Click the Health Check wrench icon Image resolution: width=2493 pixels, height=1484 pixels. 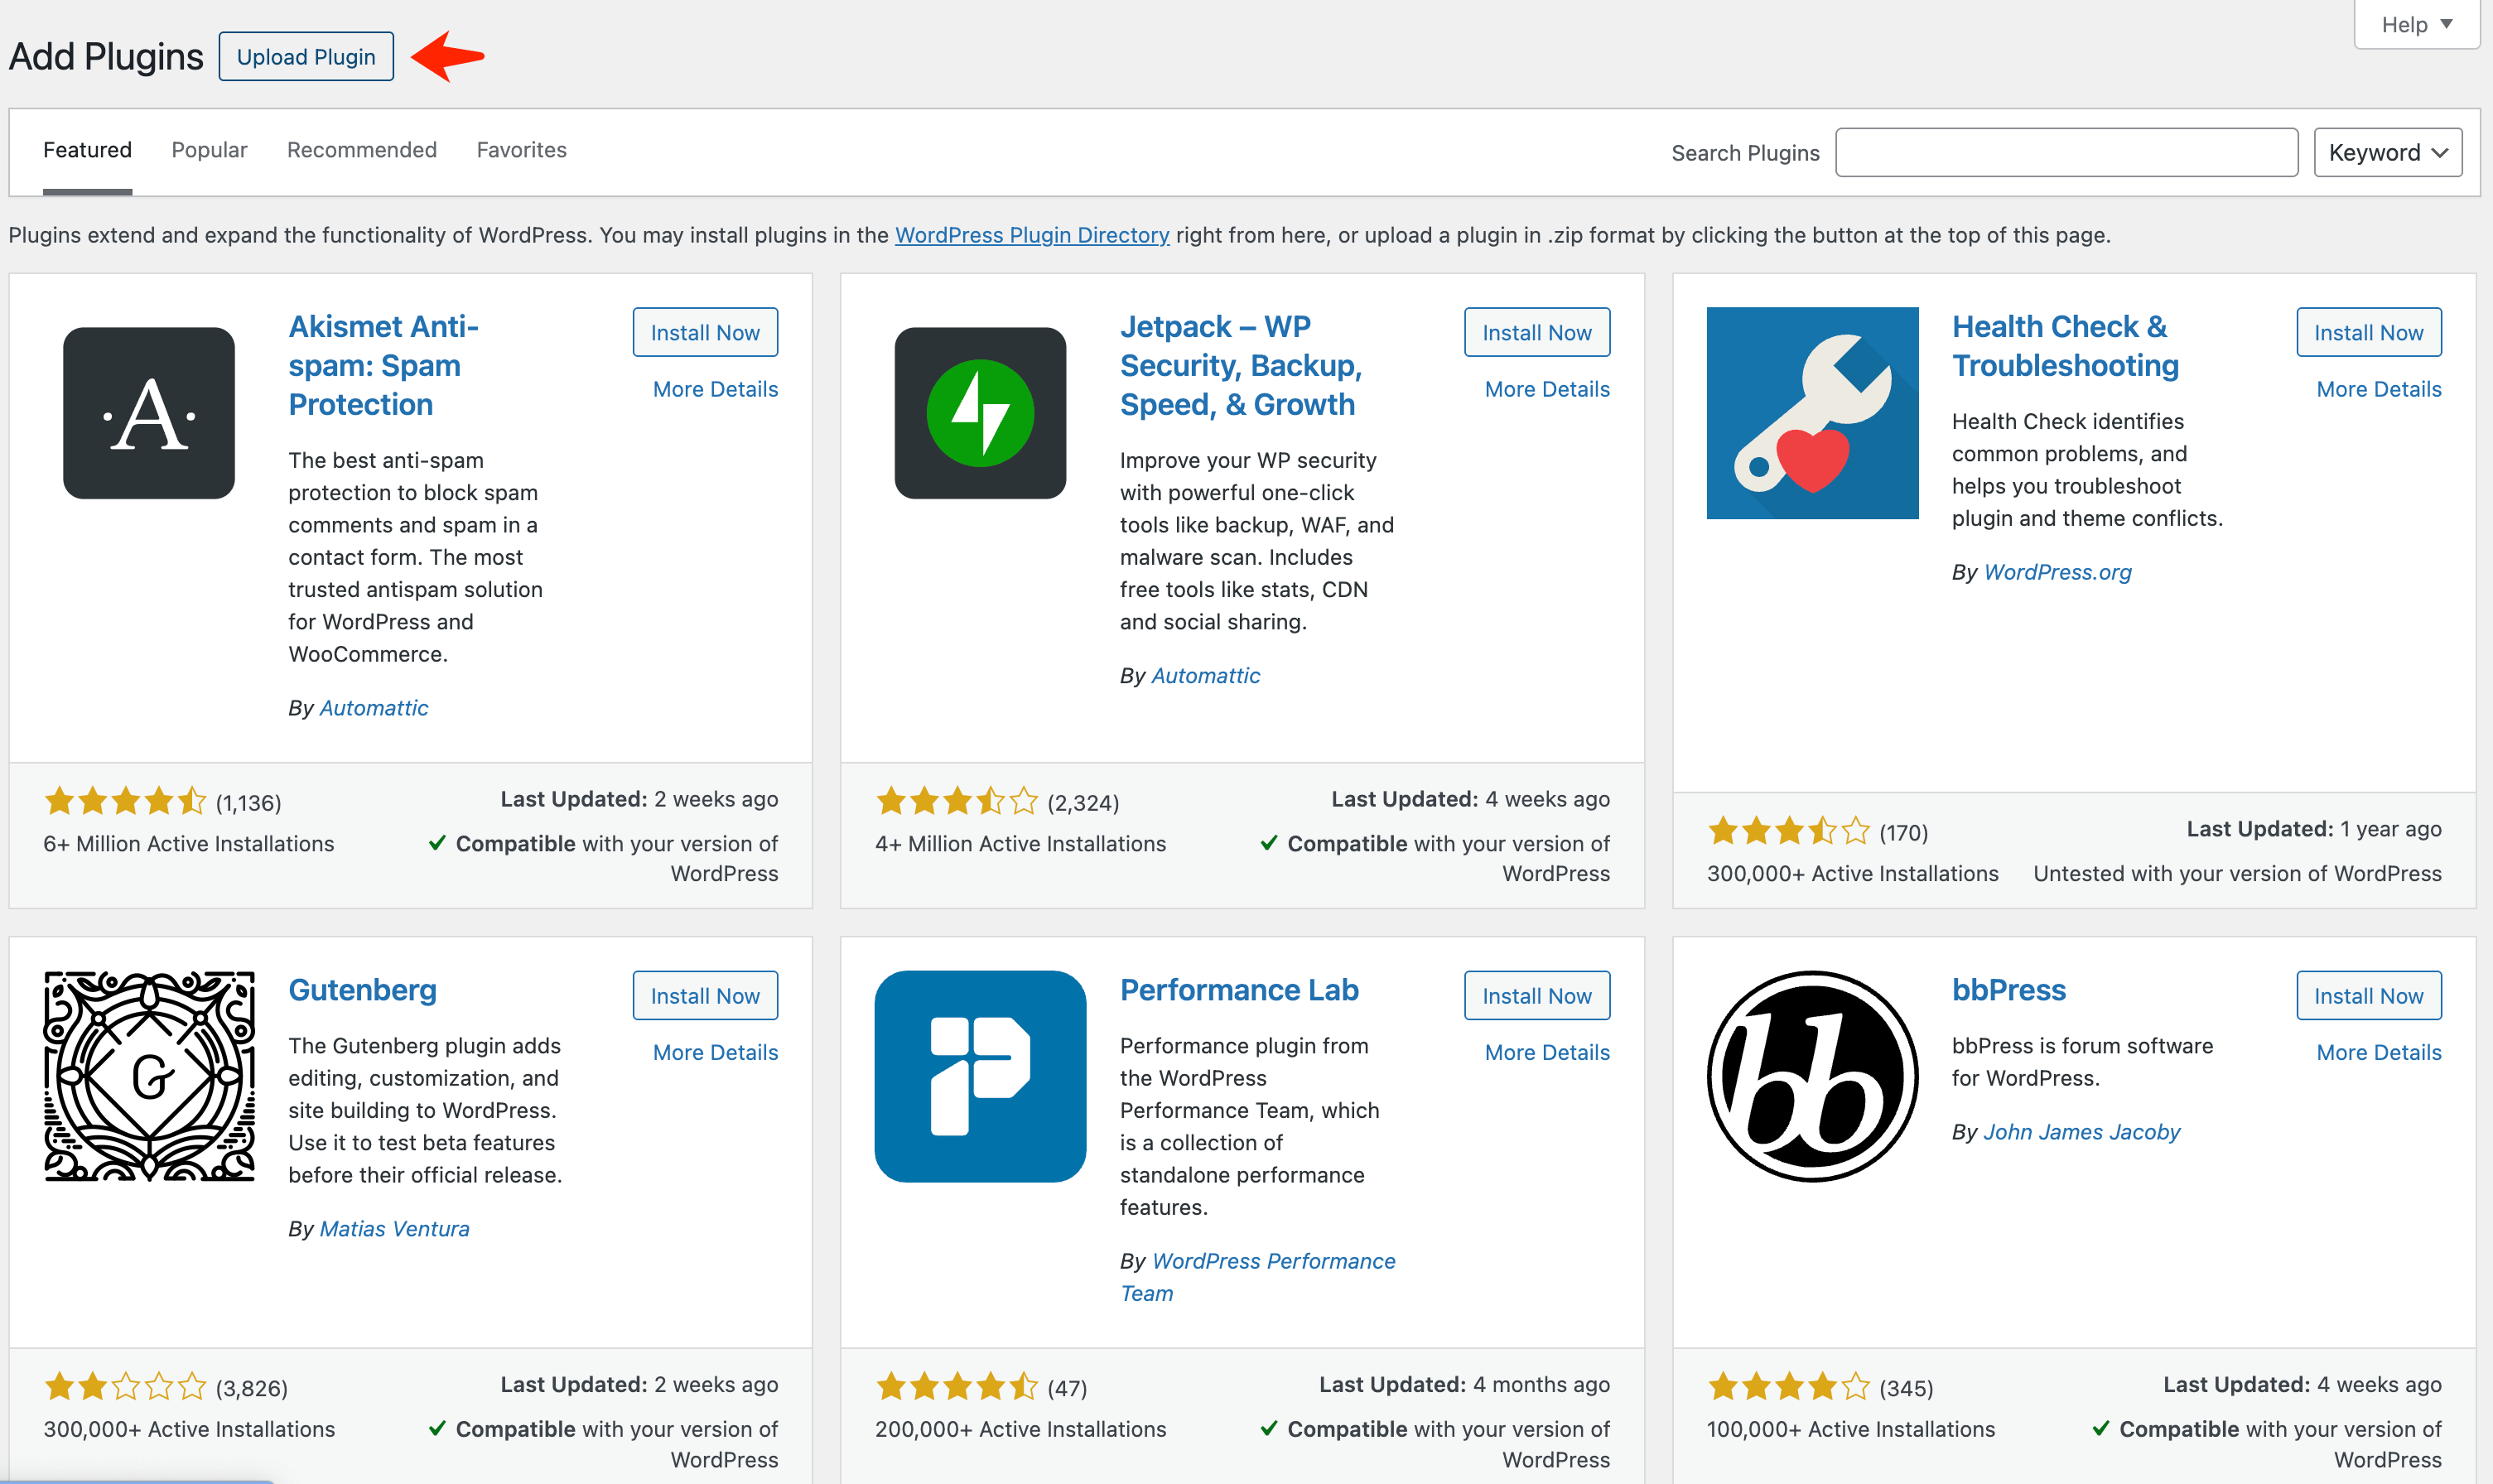(x=1812, y=413)
